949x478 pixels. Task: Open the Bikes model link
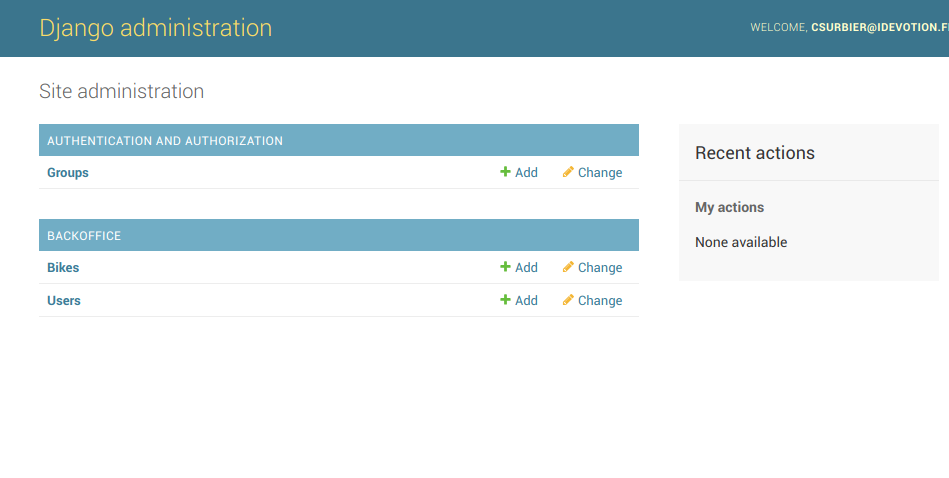point(63,267)
